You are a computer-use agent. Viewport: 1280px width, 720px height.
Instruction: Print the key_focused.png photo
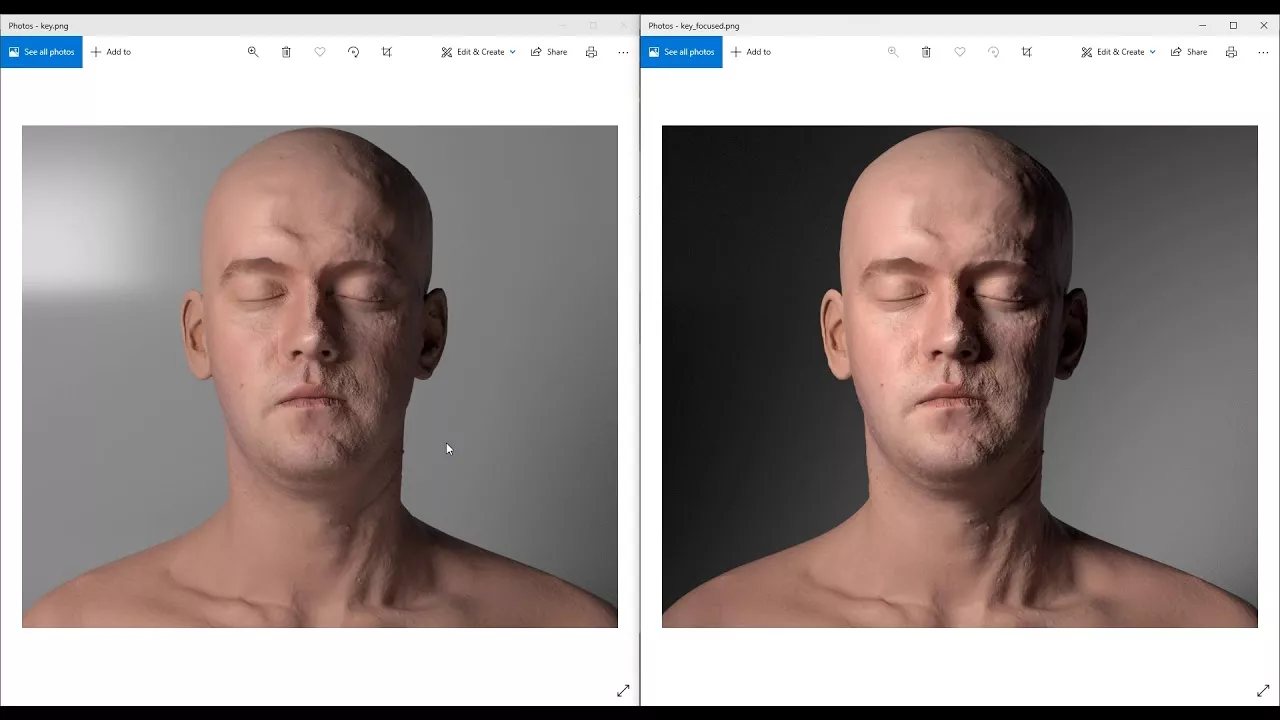[1231, 52]
